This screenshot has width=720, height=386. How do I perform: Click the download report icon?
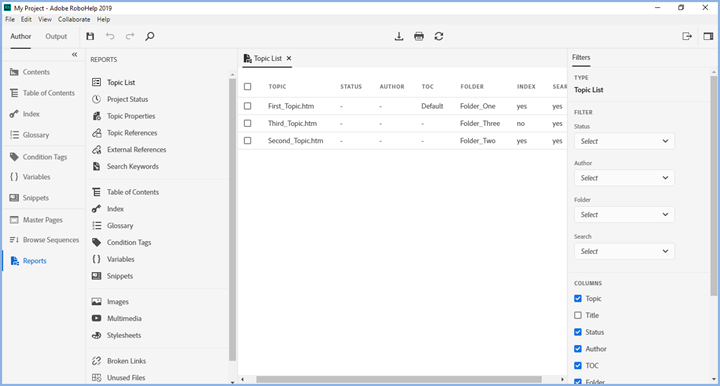coord(399,36)
